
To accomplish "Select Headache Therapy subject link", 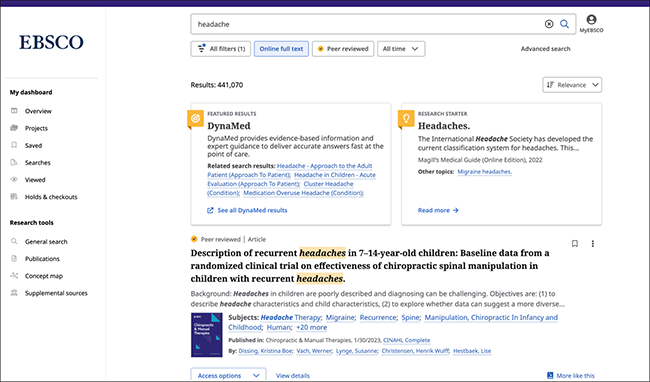I will [x=291, y=317].
